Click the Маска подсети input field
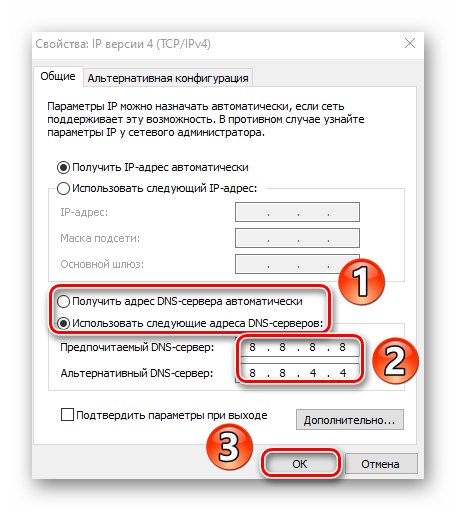Image resolution: width=456 pixels, height=511 pixels. (297, 238)
